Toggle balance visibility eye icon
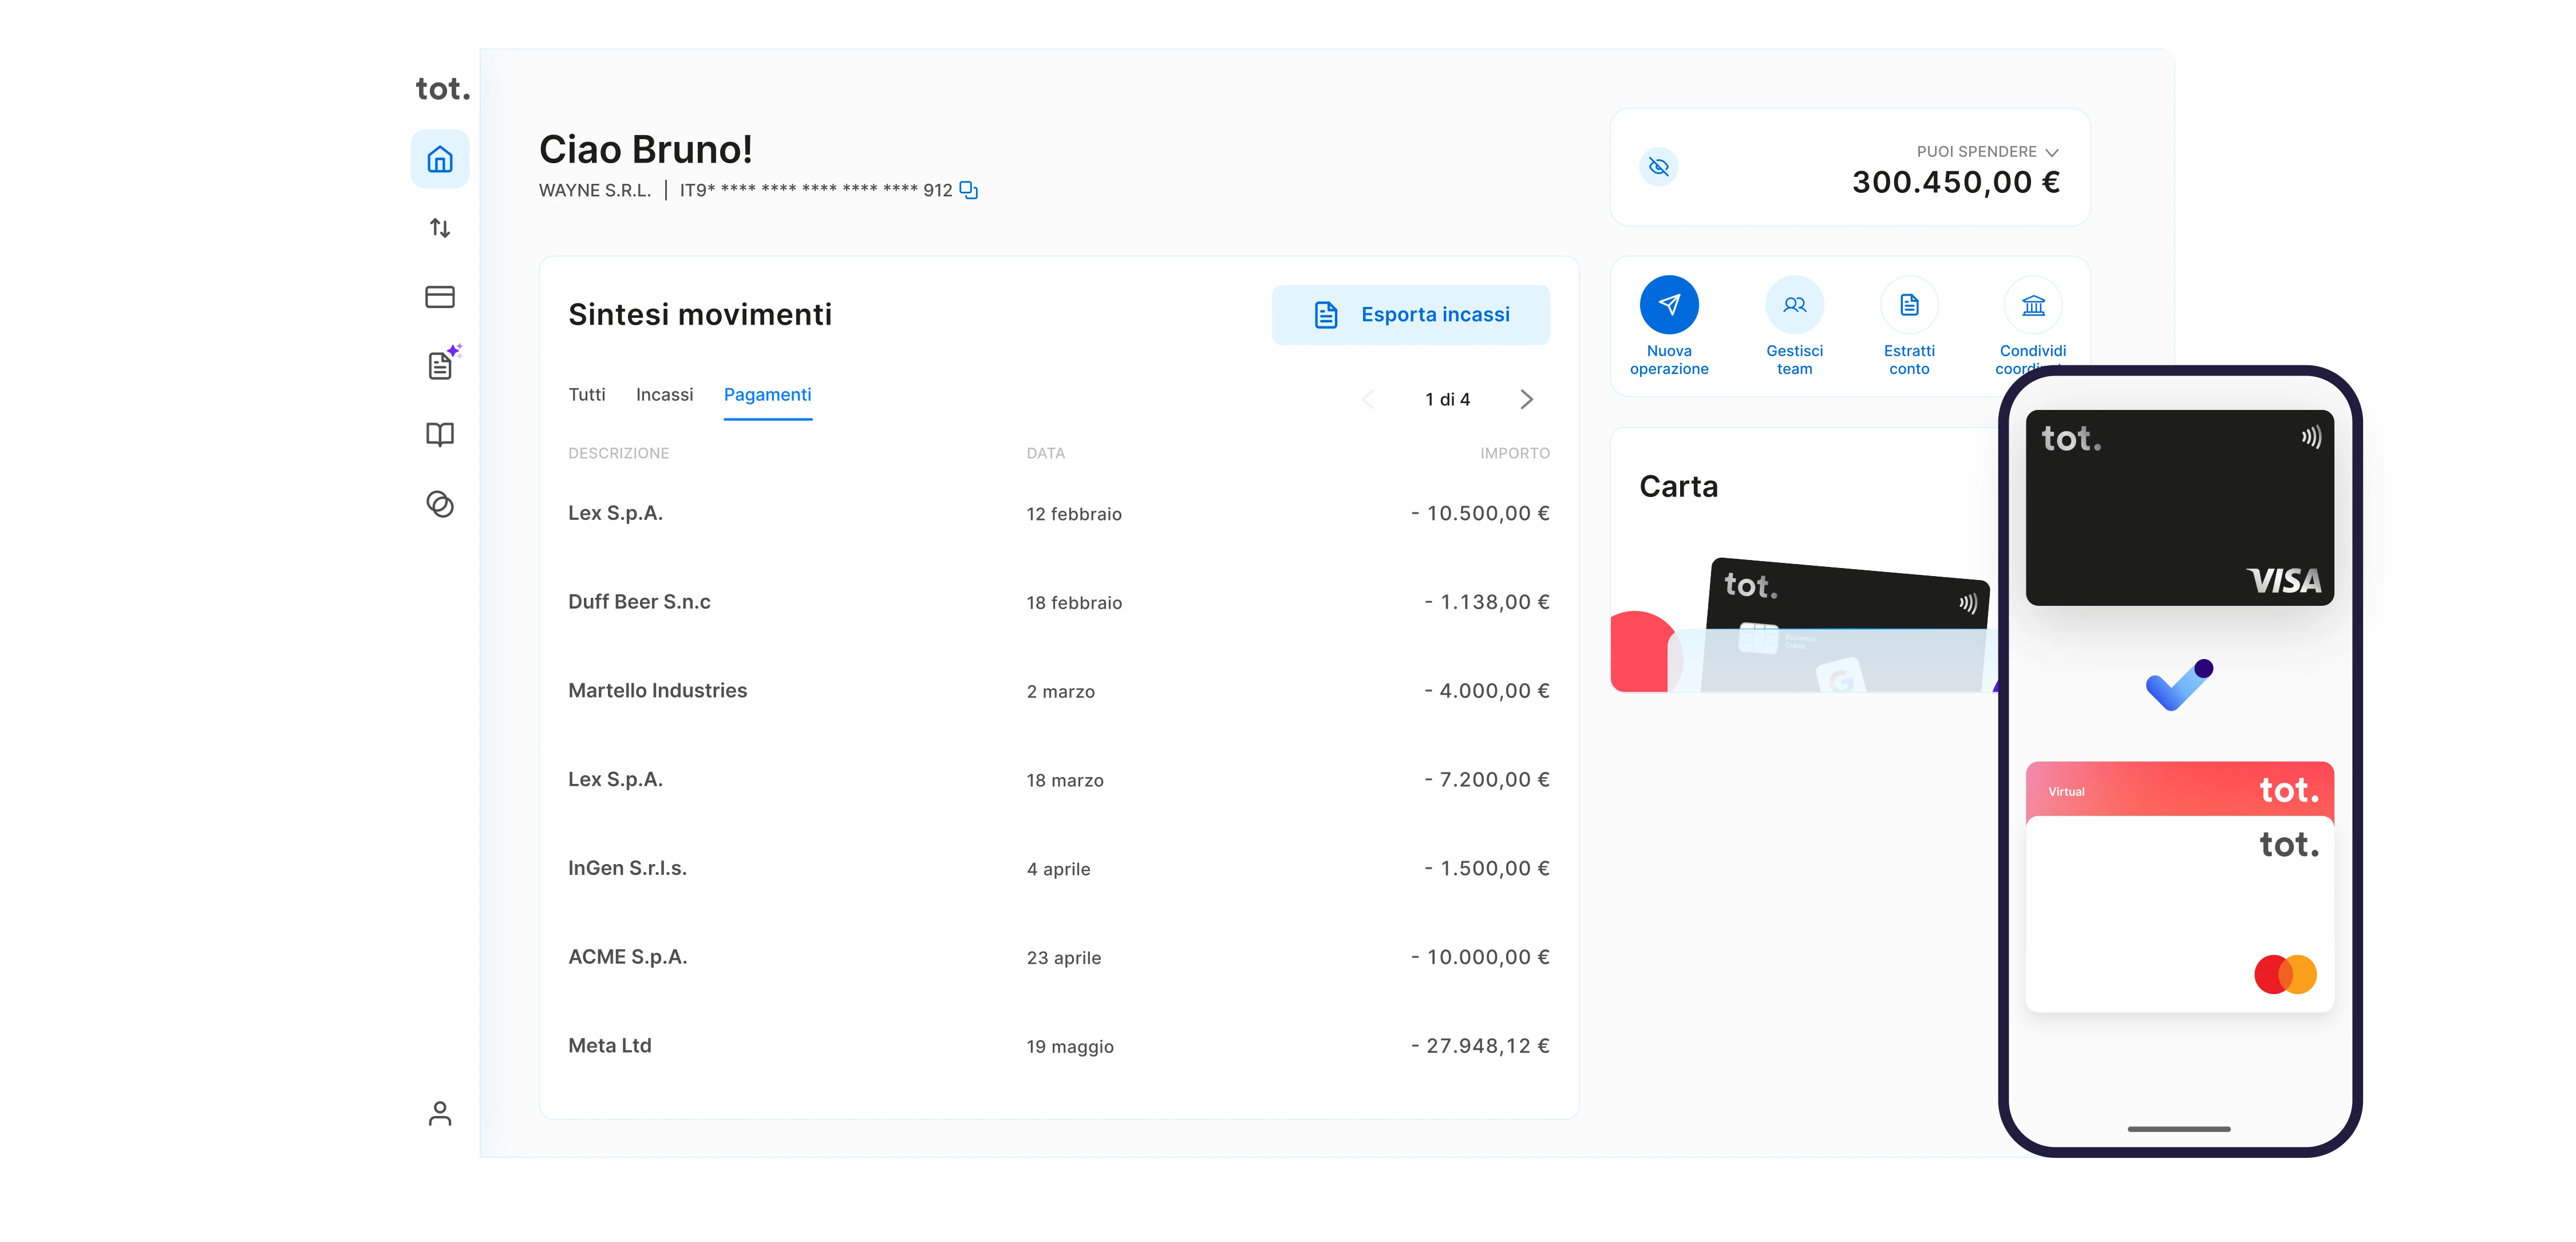The height and width of the screenshot is (1242, 2576). (1659, 167)
